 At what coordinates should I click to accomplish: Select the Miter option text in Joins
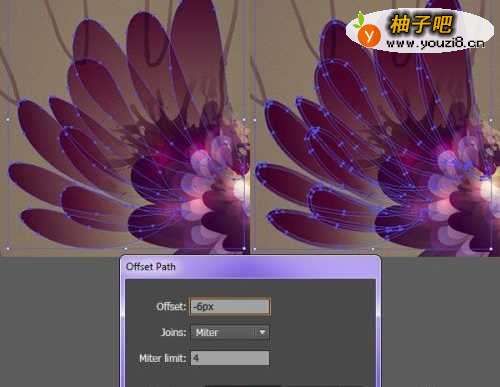pyautogui.click(x=207, y=332)
